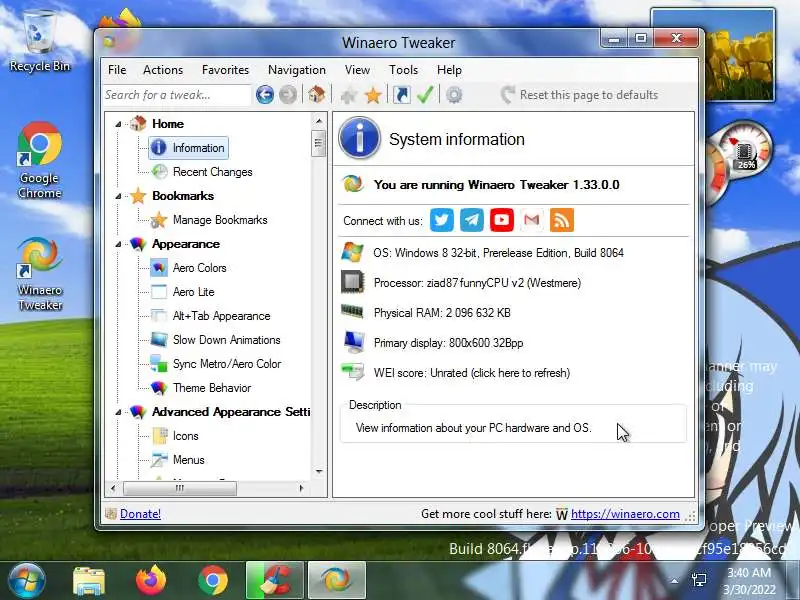This screenshot has width=800, height=600.
Task: Open Chrome from the taskbar
Action: 213,581
